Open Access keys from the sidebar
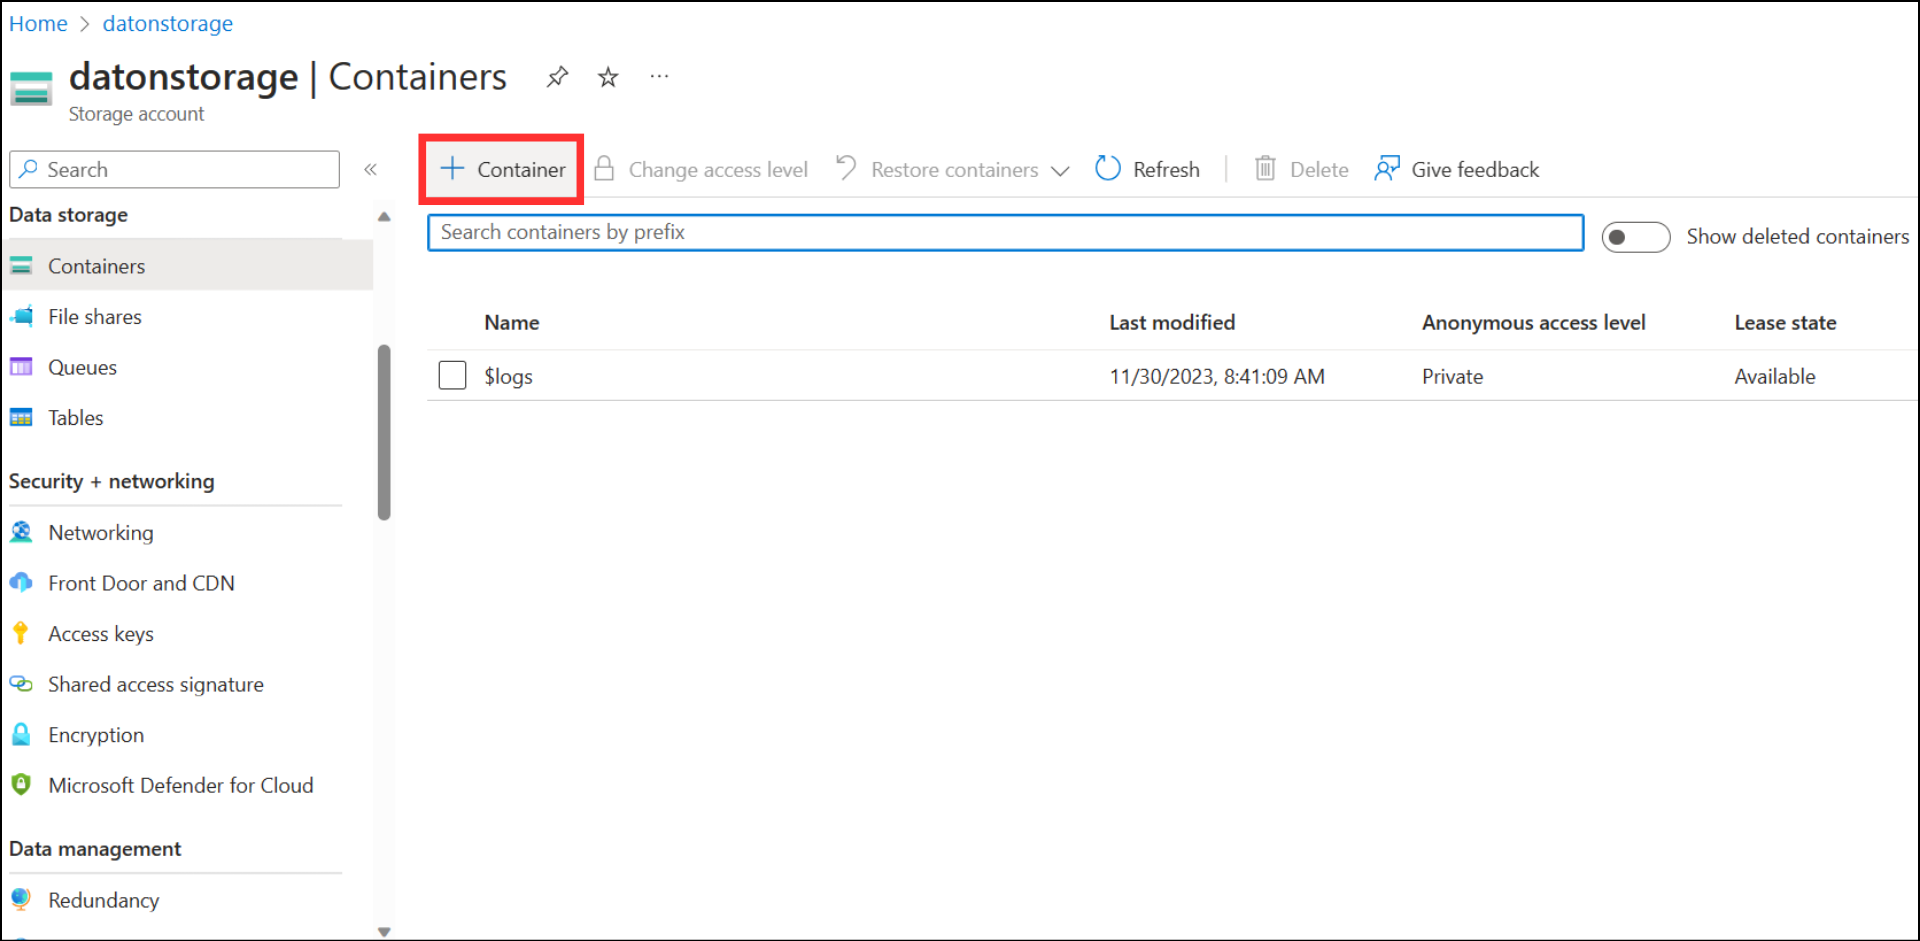 (x=100, y=634)
